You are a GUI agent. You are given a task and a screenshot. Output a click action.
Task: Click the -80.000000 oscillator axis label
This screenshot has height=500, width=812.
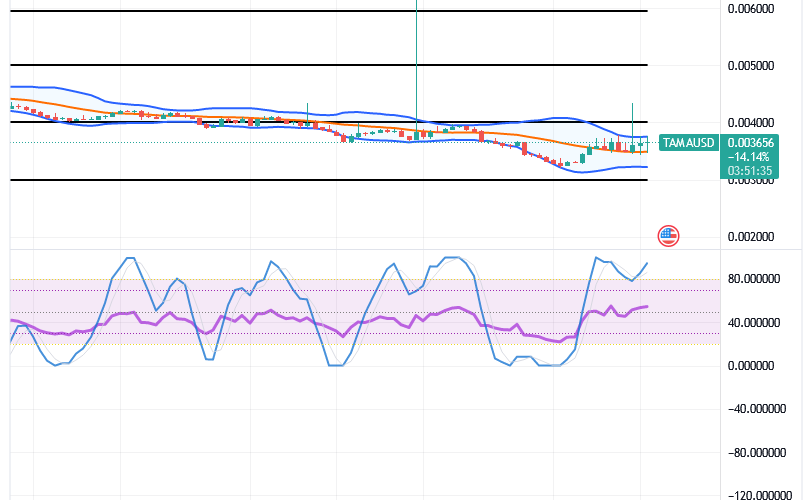pyautogui.click(x=757, y=453)
